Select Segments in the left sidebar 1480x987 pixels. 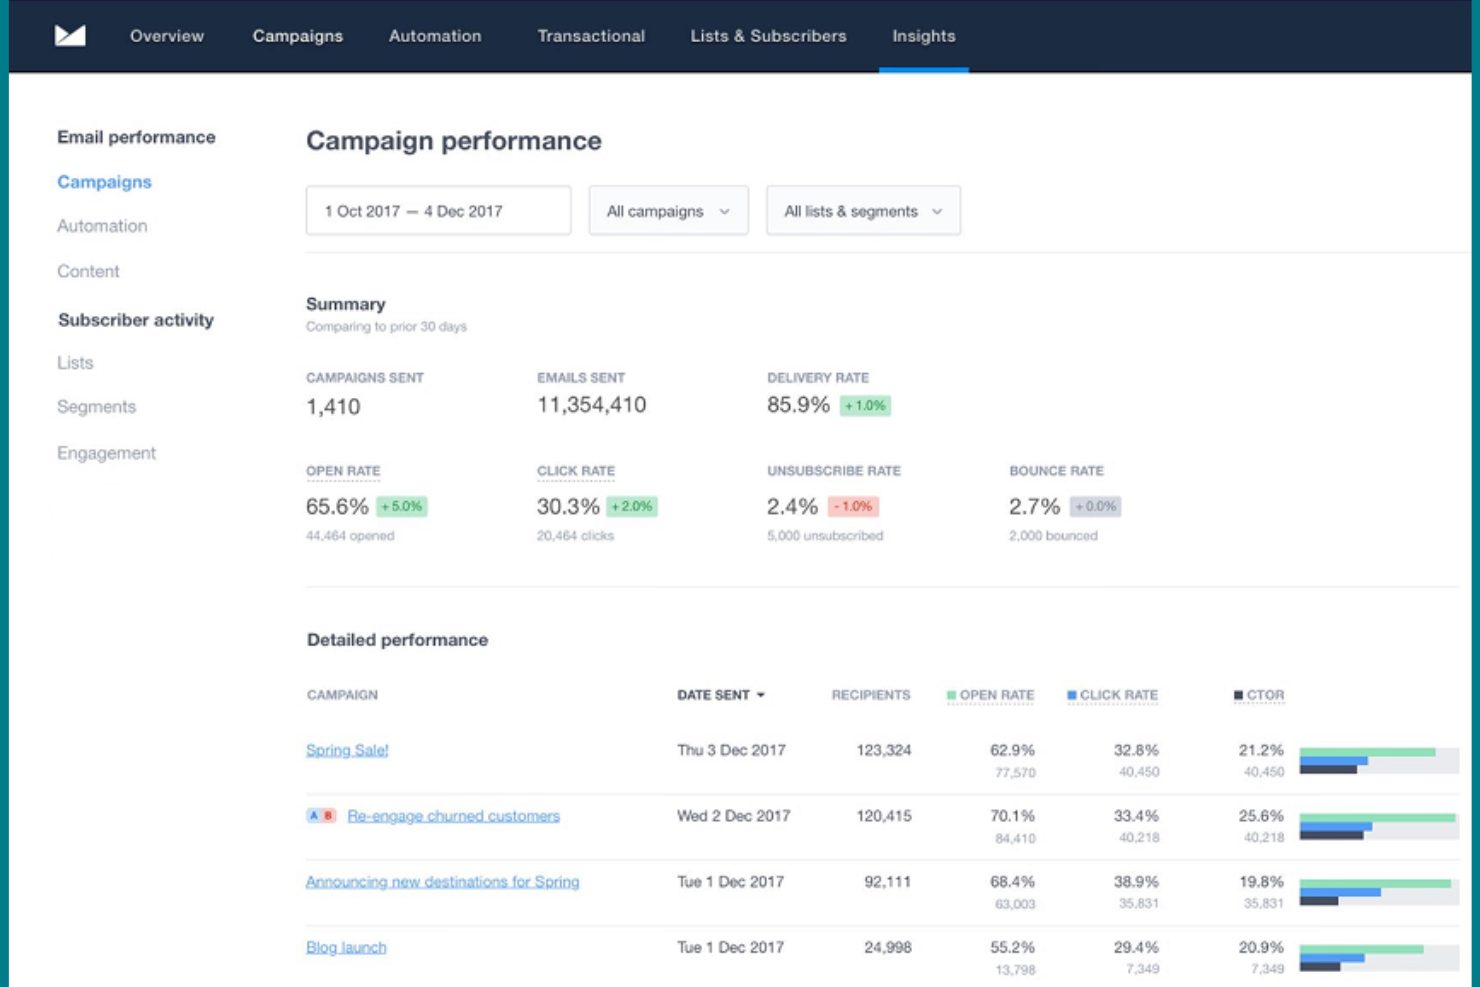point(96,407)
